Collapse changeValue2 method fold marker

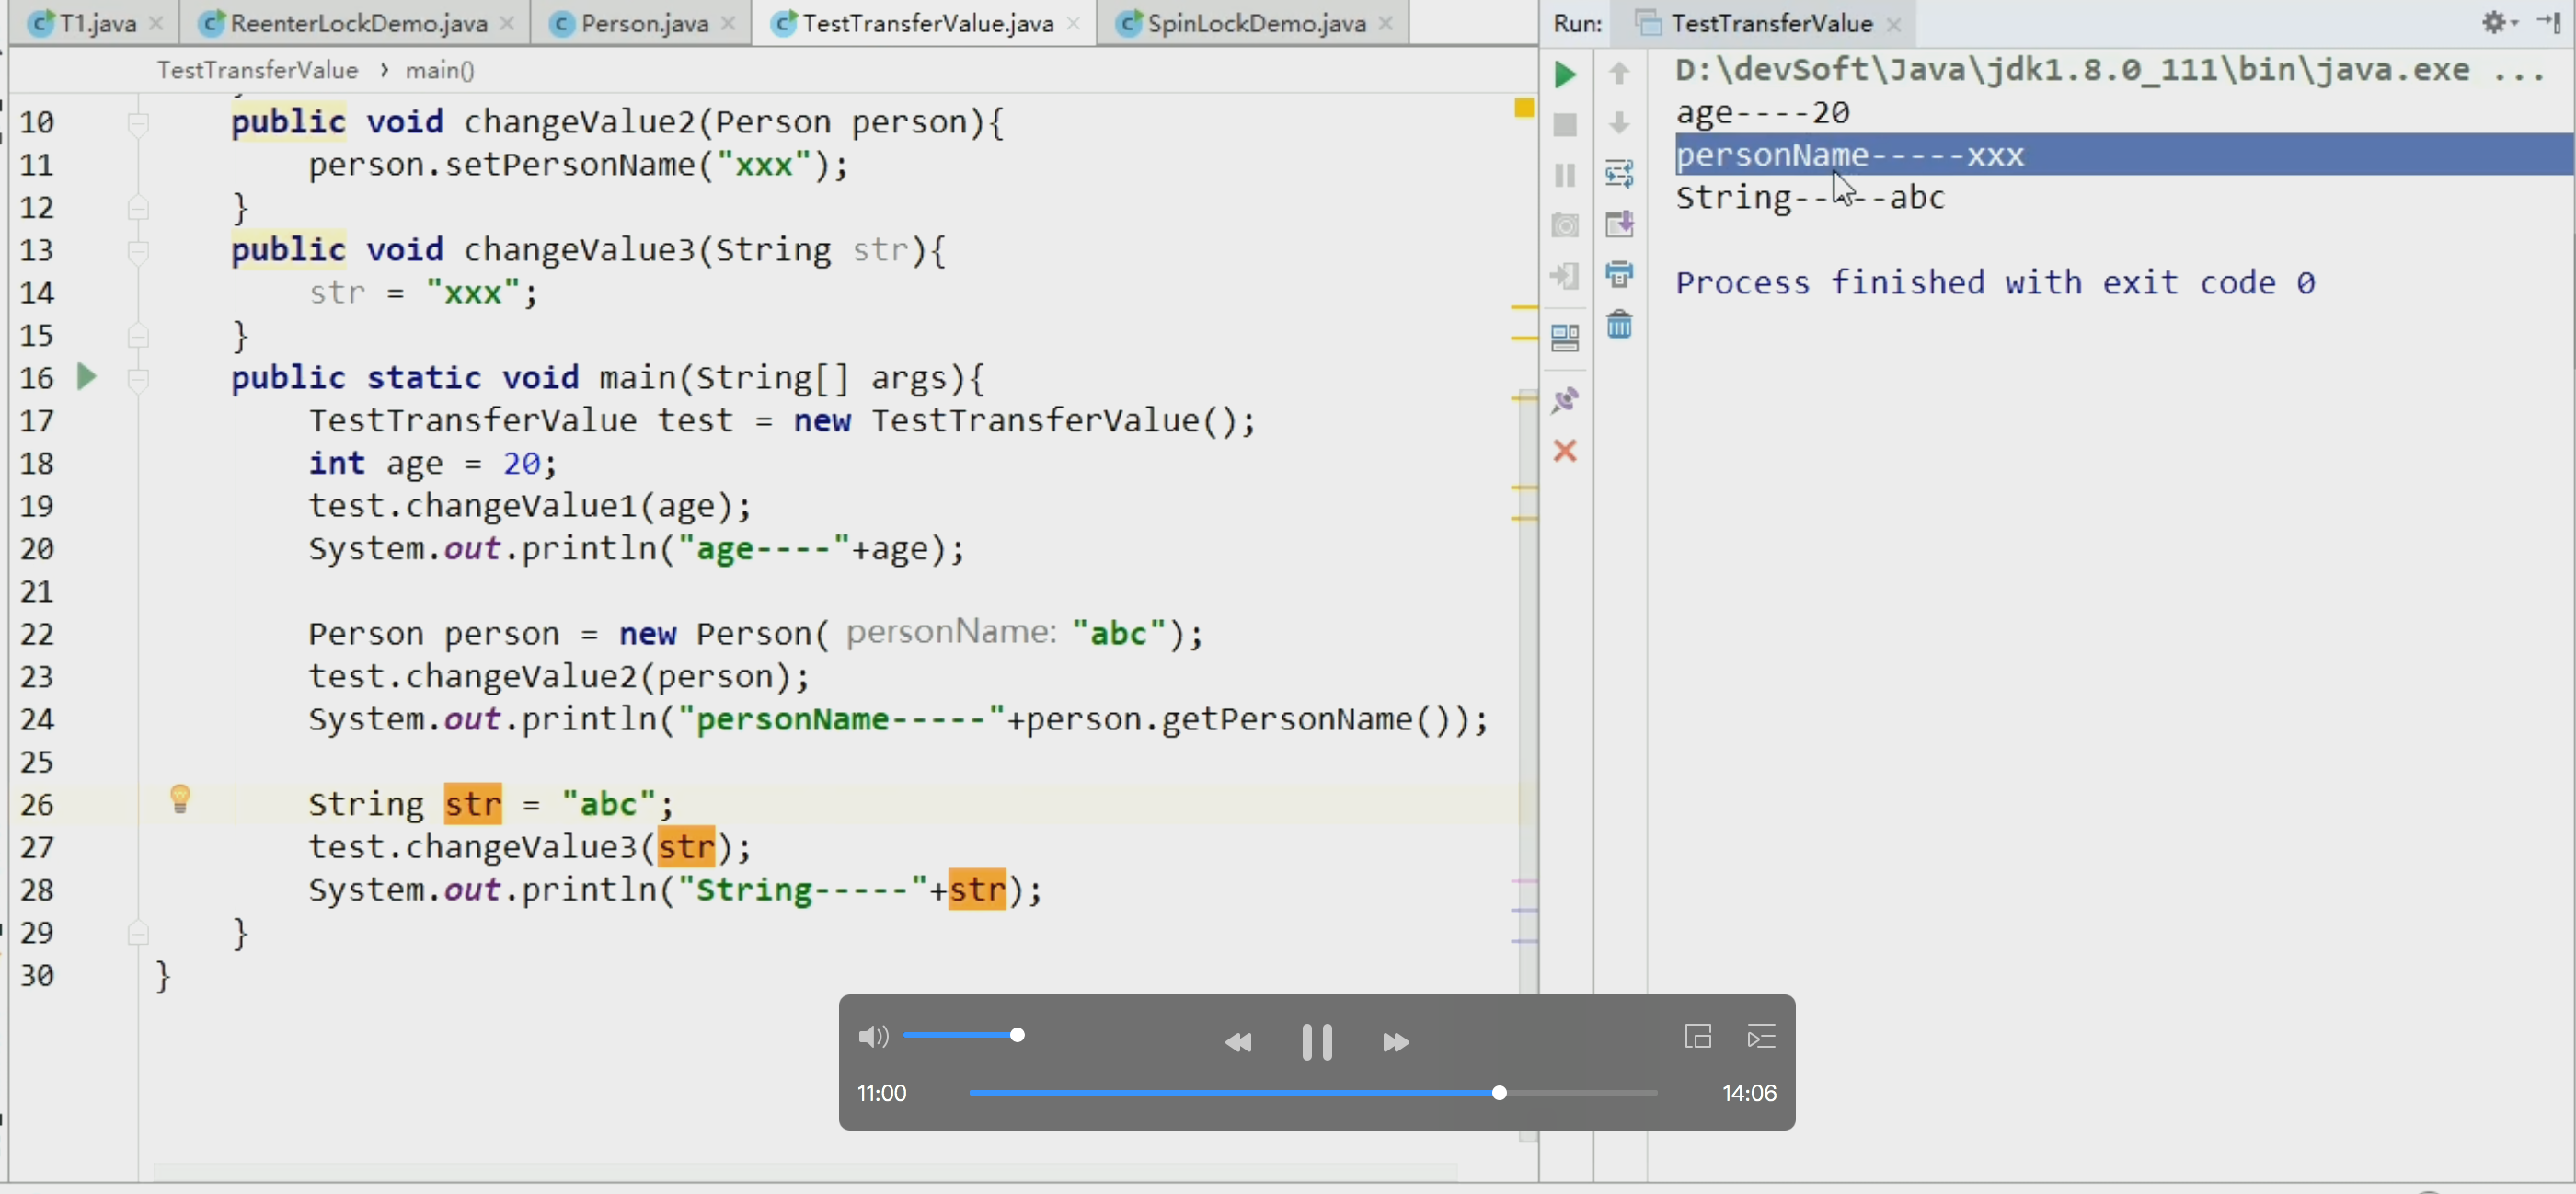click(x=138, y=122)
